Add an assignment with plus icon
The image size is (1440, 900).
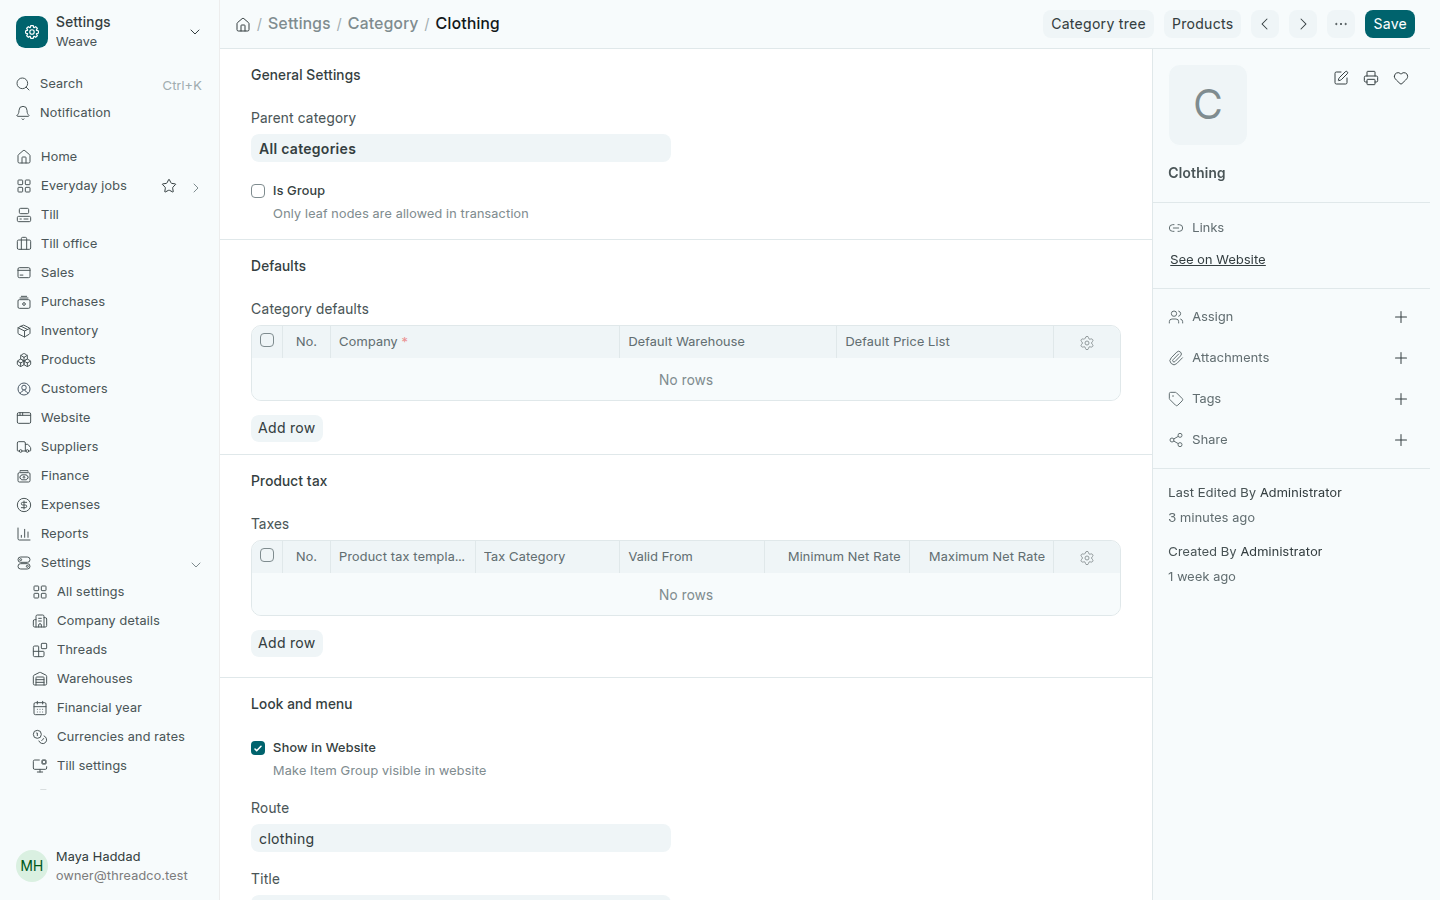pos(1401,317)
